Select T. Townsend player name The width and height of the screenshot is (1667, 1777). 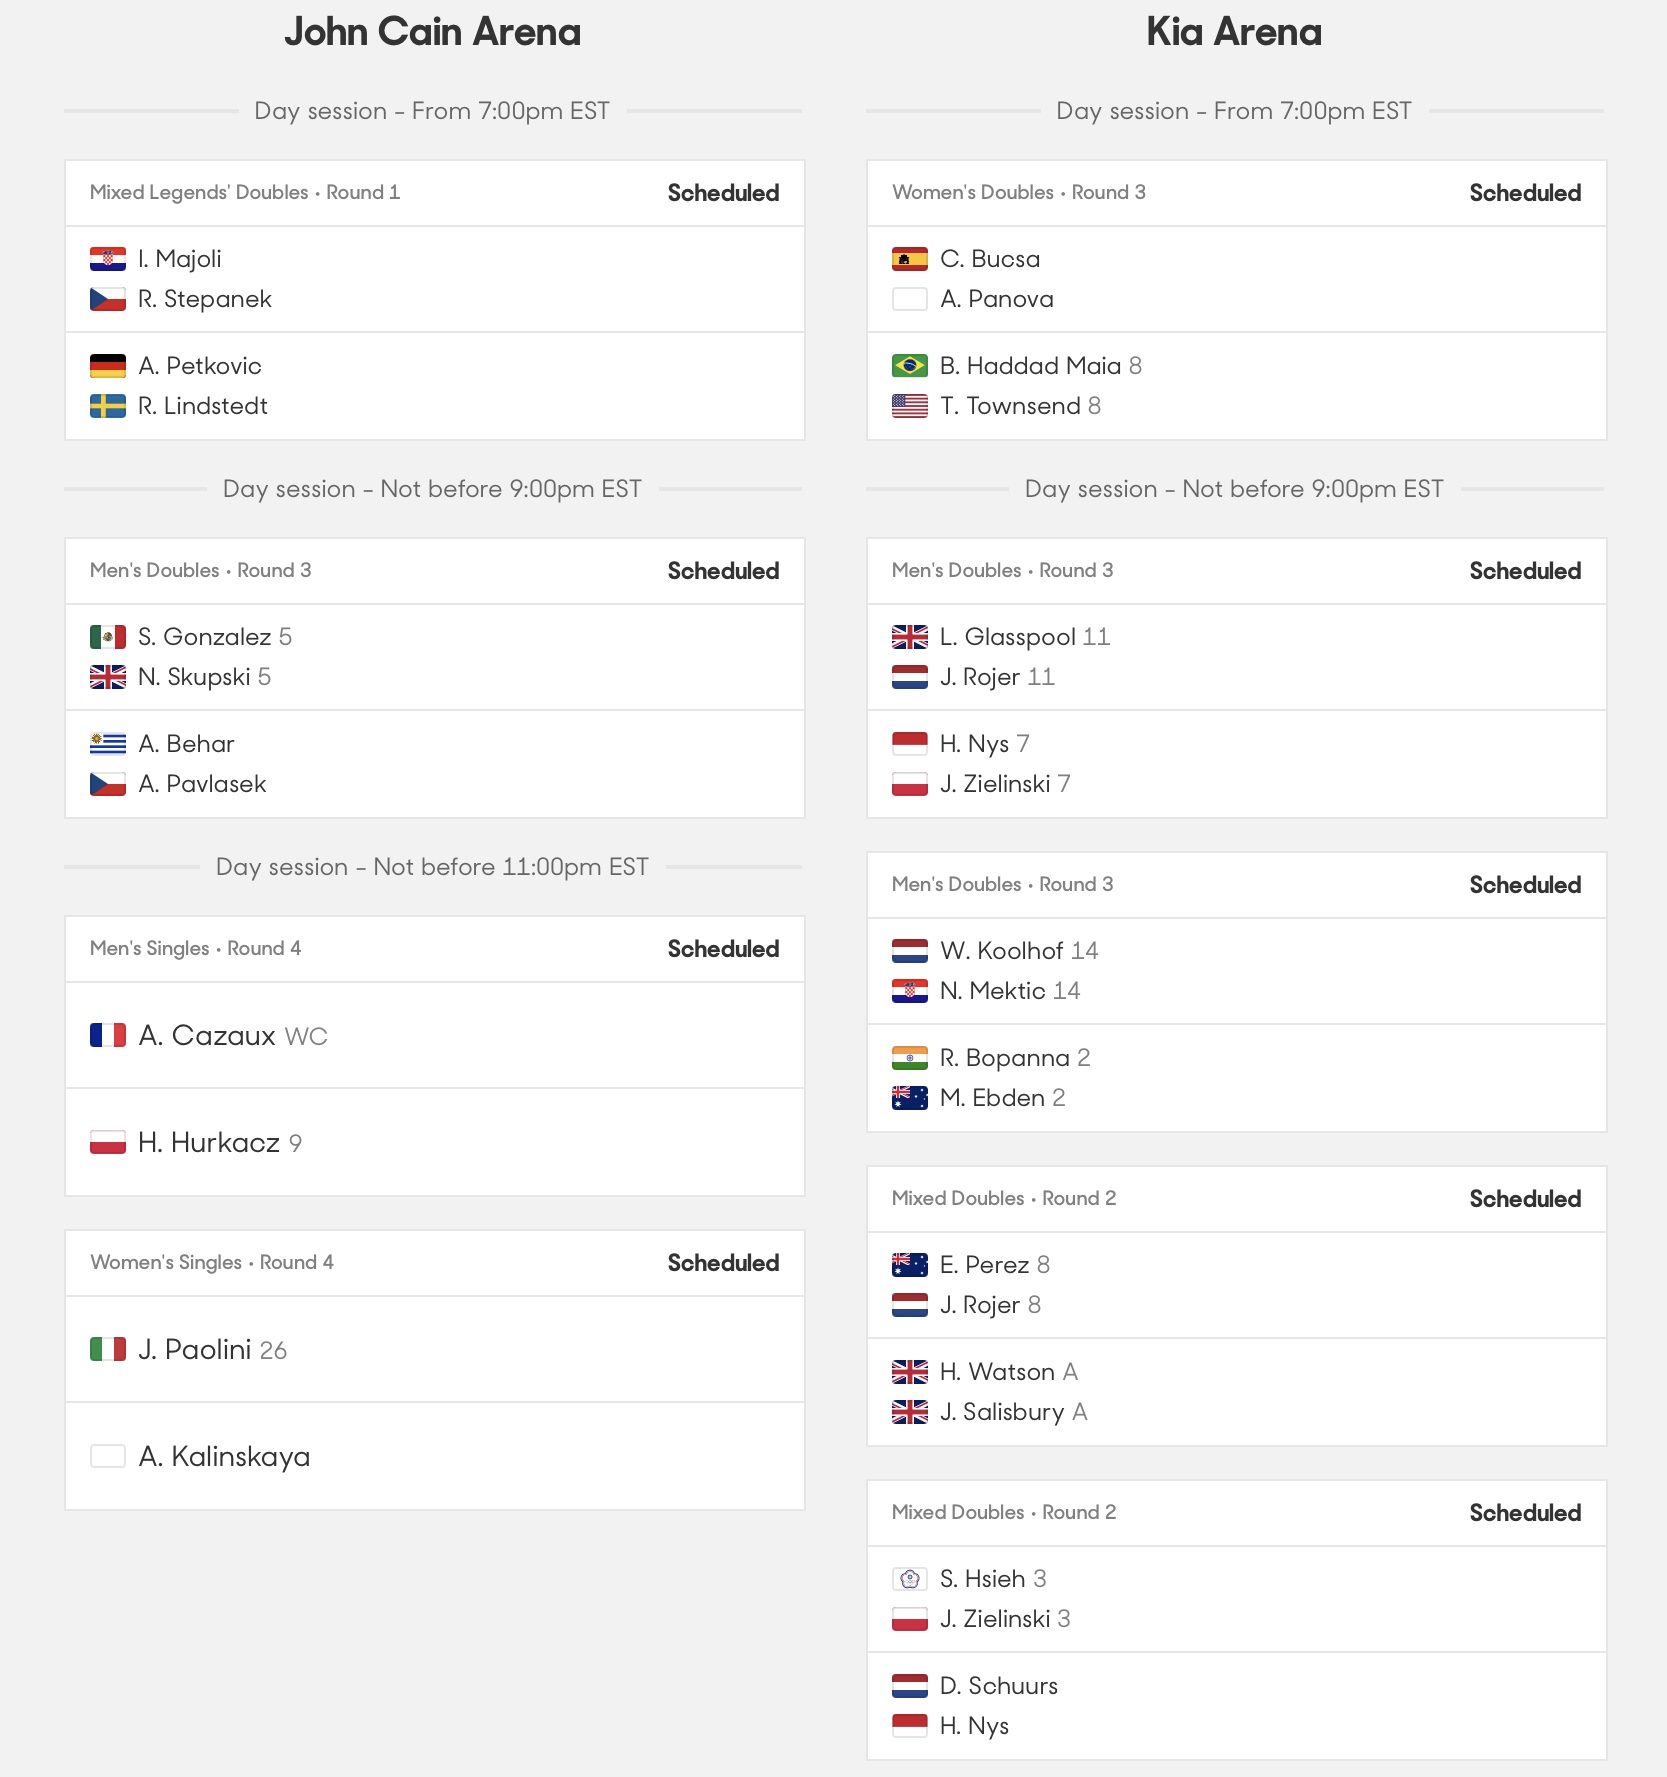[x=1010, y=406]
